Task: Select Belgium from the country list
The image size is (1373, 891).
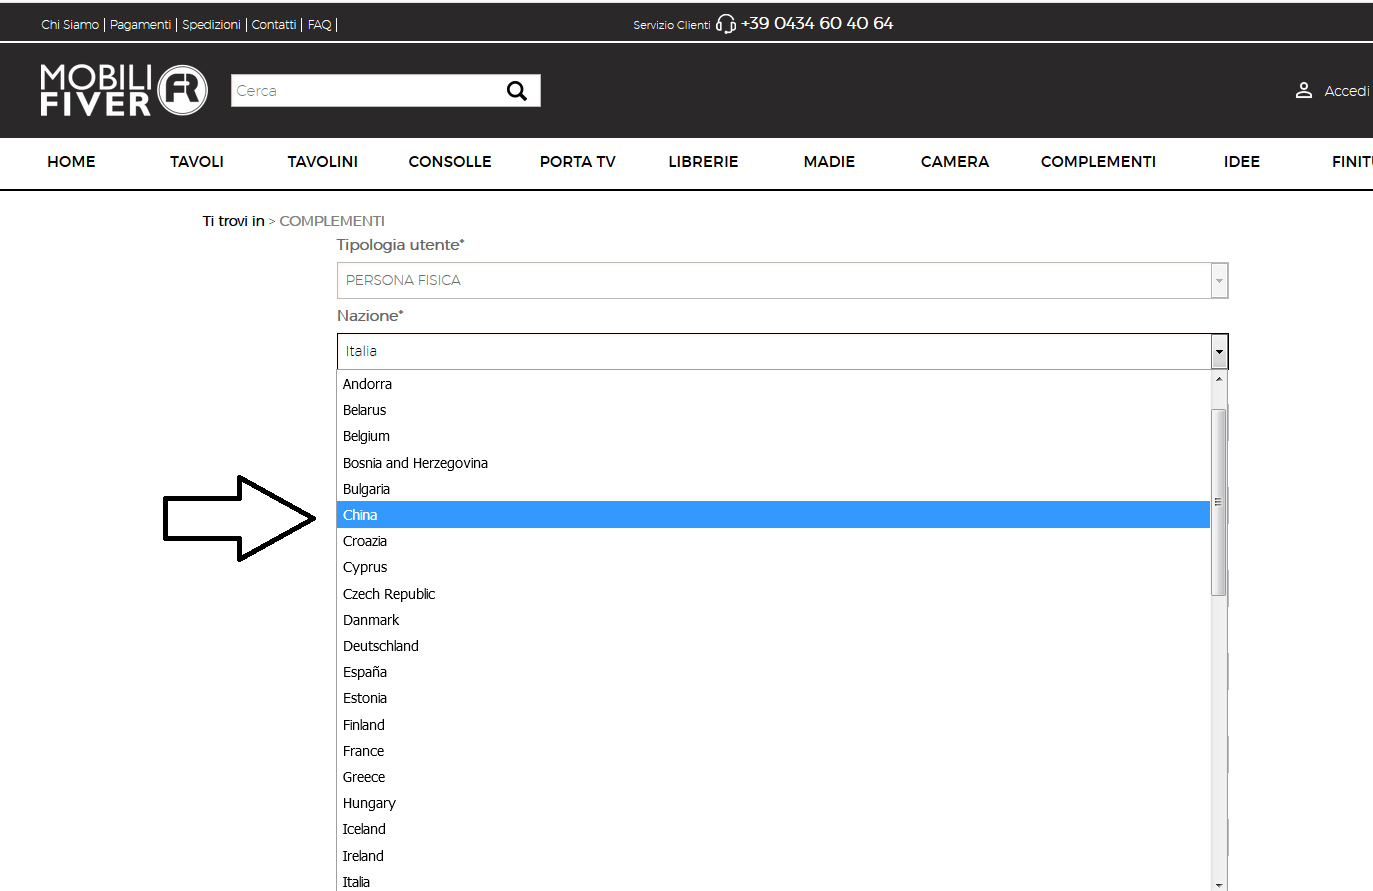Action: (774, 436)
